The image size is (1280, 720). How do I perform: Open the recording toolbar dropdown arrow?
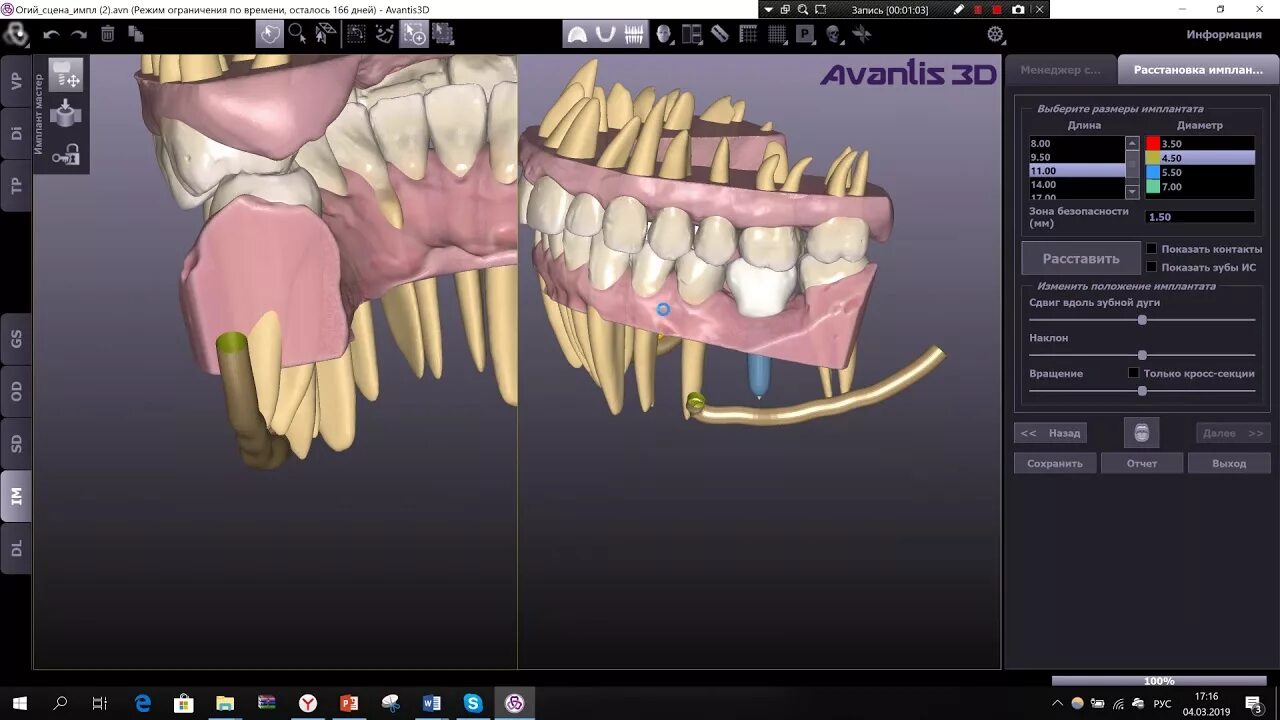tap(769, 9)
